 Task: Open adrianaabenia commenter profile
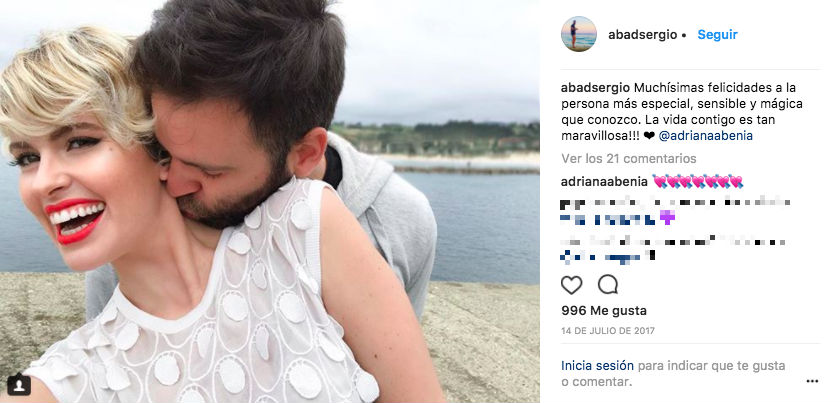[604, 182]
